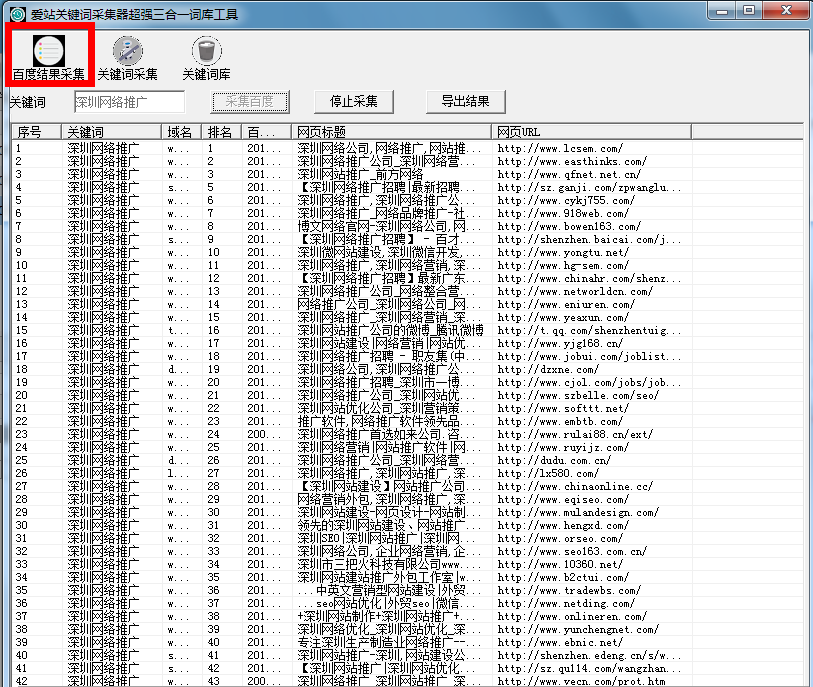
Task: Click title 深圳网站推广公司的微博_腾讯微博
Action: coord(390,330)
